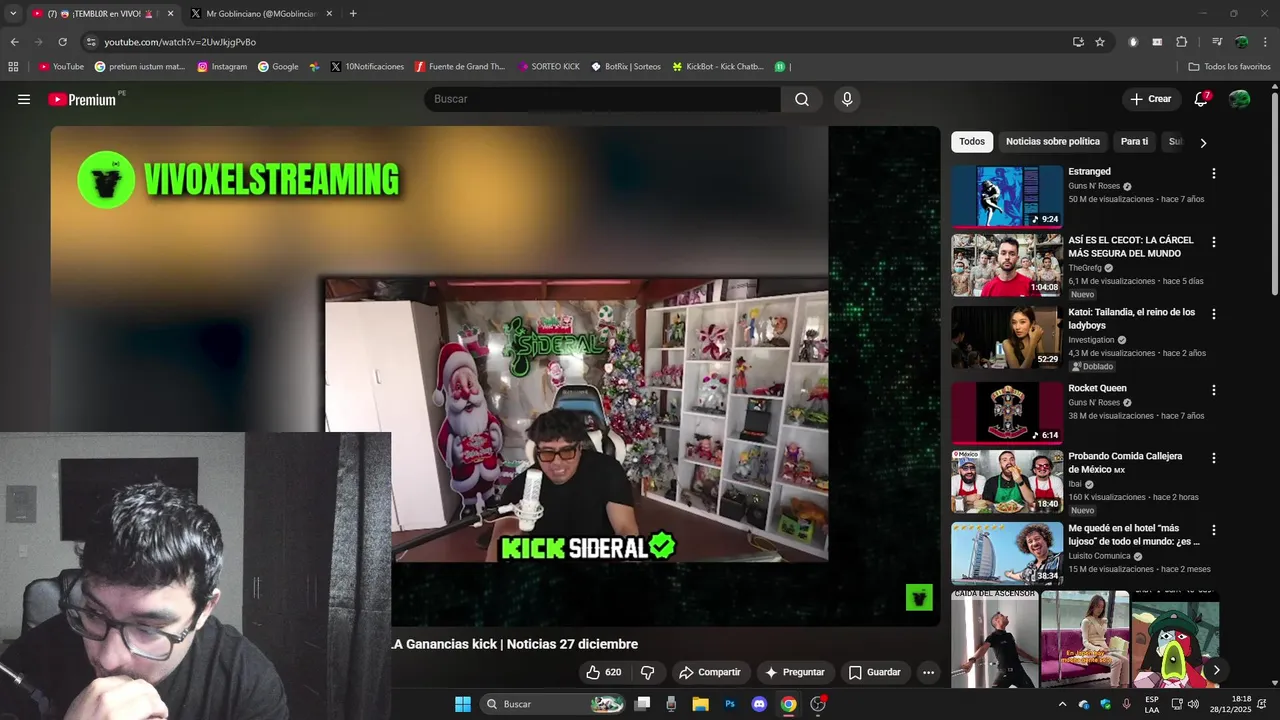Open TheGrefg channel name link
Screen dimensions: 1280x720
[x=1084, y=268]
